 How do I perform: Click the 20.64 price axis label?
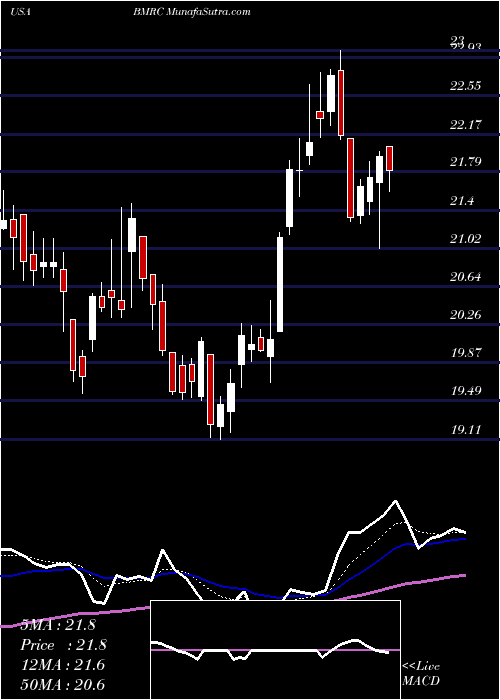(466, 277)
